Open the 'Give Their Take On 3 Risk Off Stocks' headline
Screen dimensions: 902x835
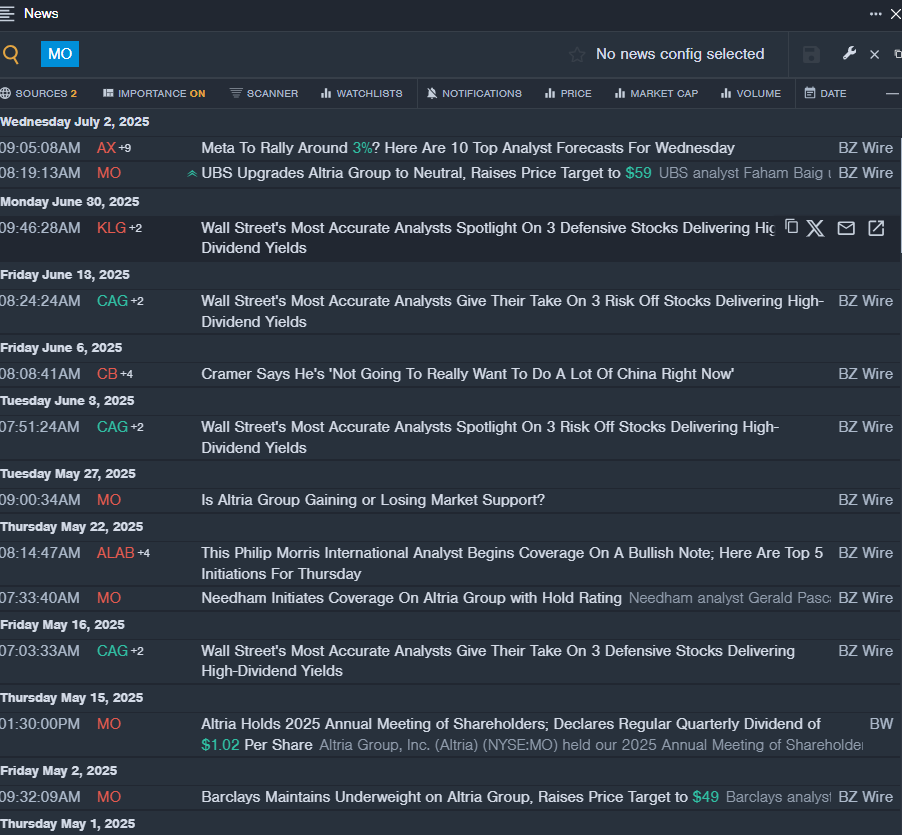pos(513,312)
